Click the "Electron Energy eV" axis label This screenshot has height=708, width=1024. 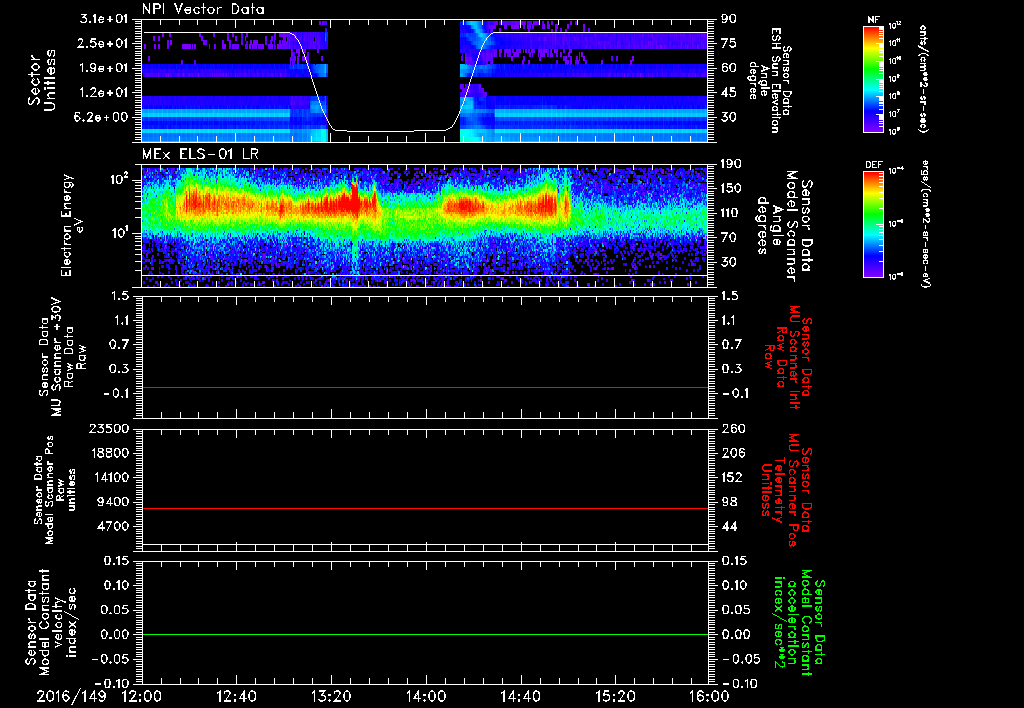[74, 225]
